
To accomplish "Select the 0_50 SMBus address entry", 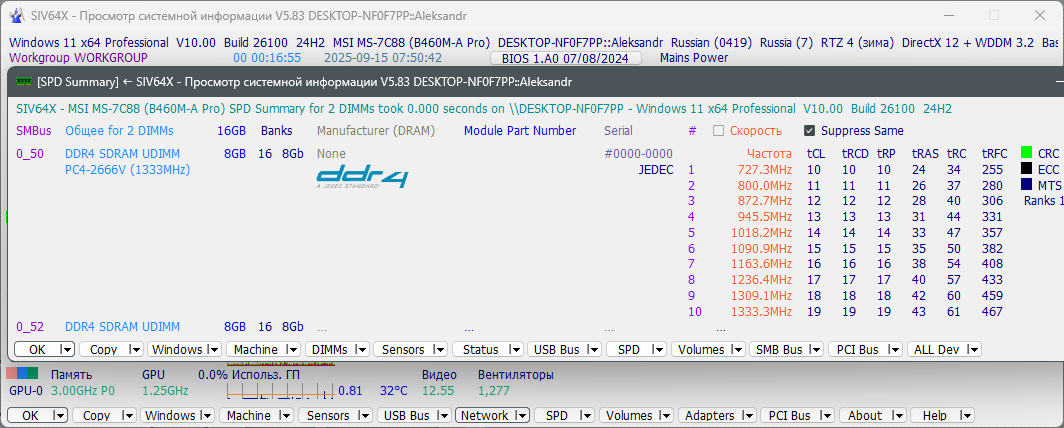I will [30, 154].
